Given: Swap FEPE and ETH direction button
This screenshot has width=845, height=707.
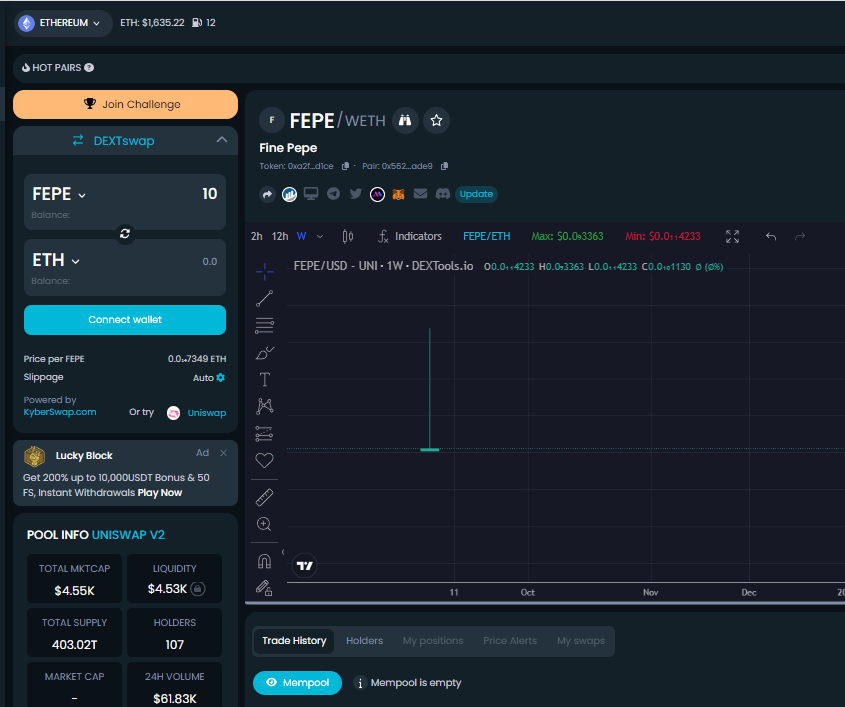Looking at the screenshot, I should 125,234.
